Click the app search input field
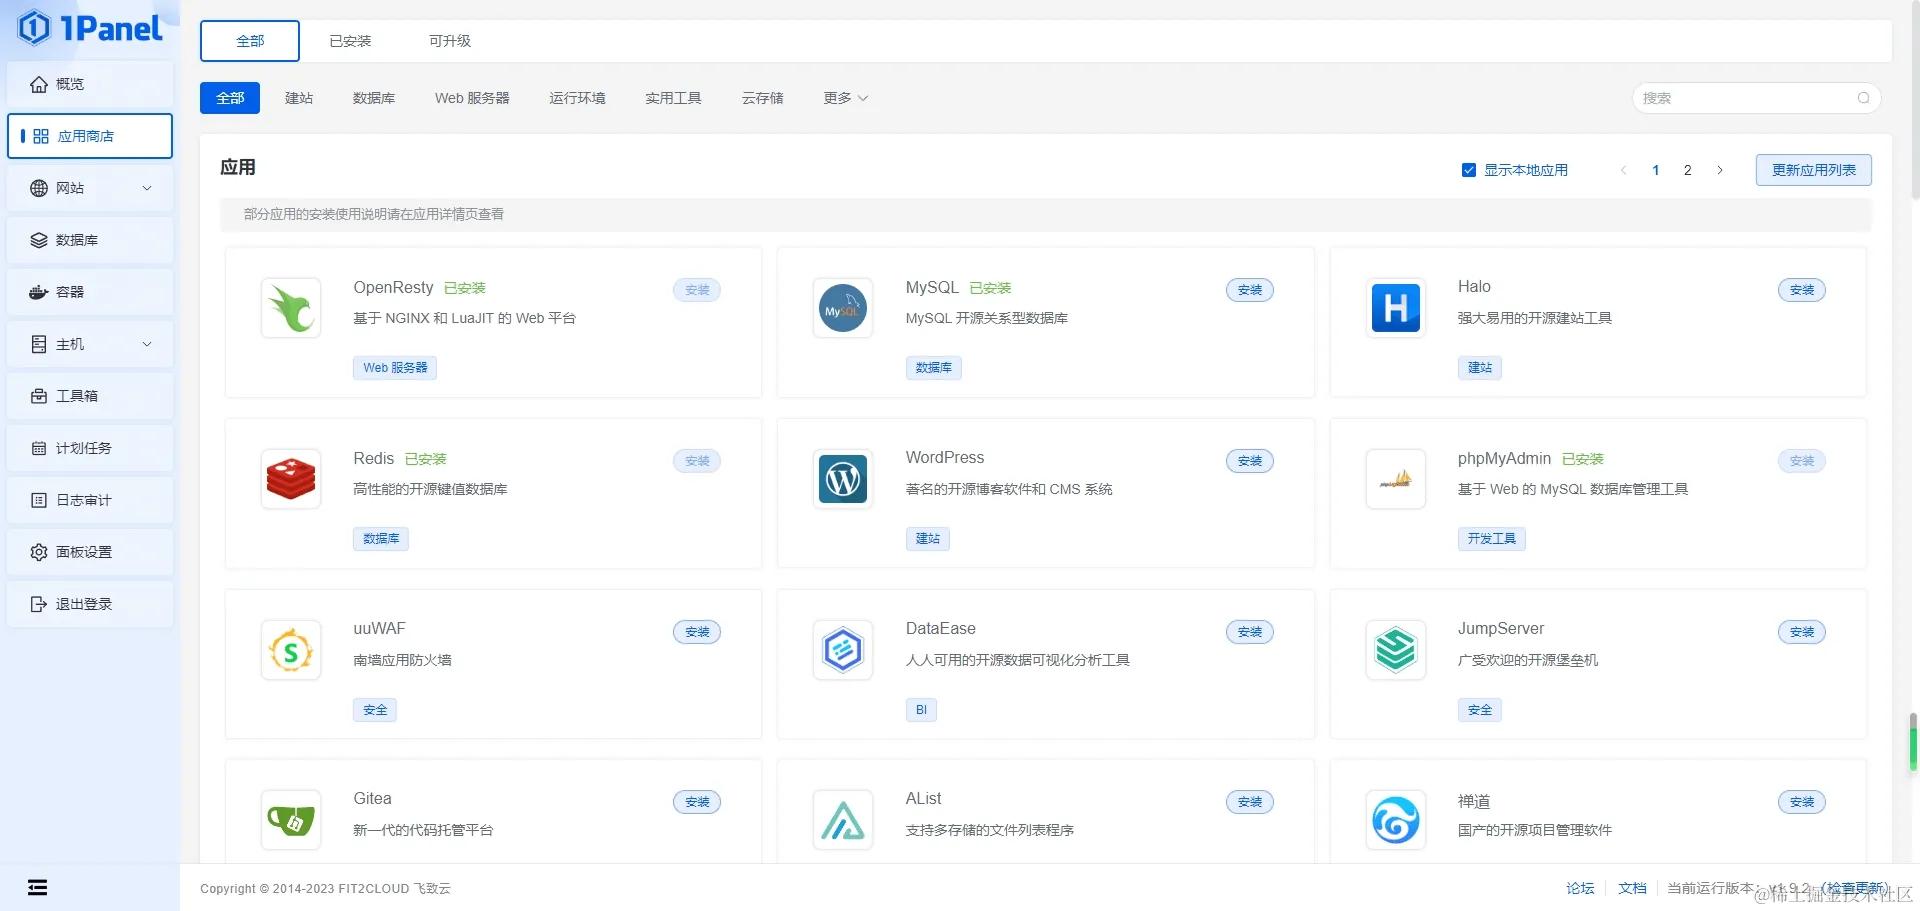Screen dimensions: 1920x911 click(1757, 98)
